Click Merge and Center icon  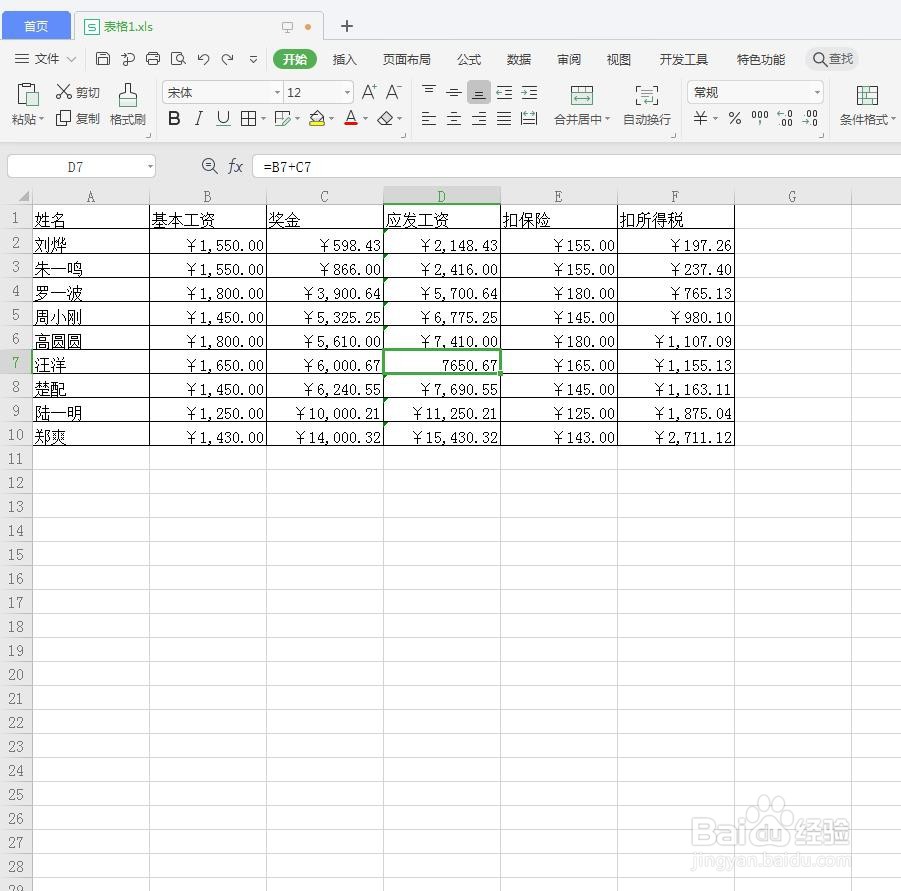(x=582, y=95)
